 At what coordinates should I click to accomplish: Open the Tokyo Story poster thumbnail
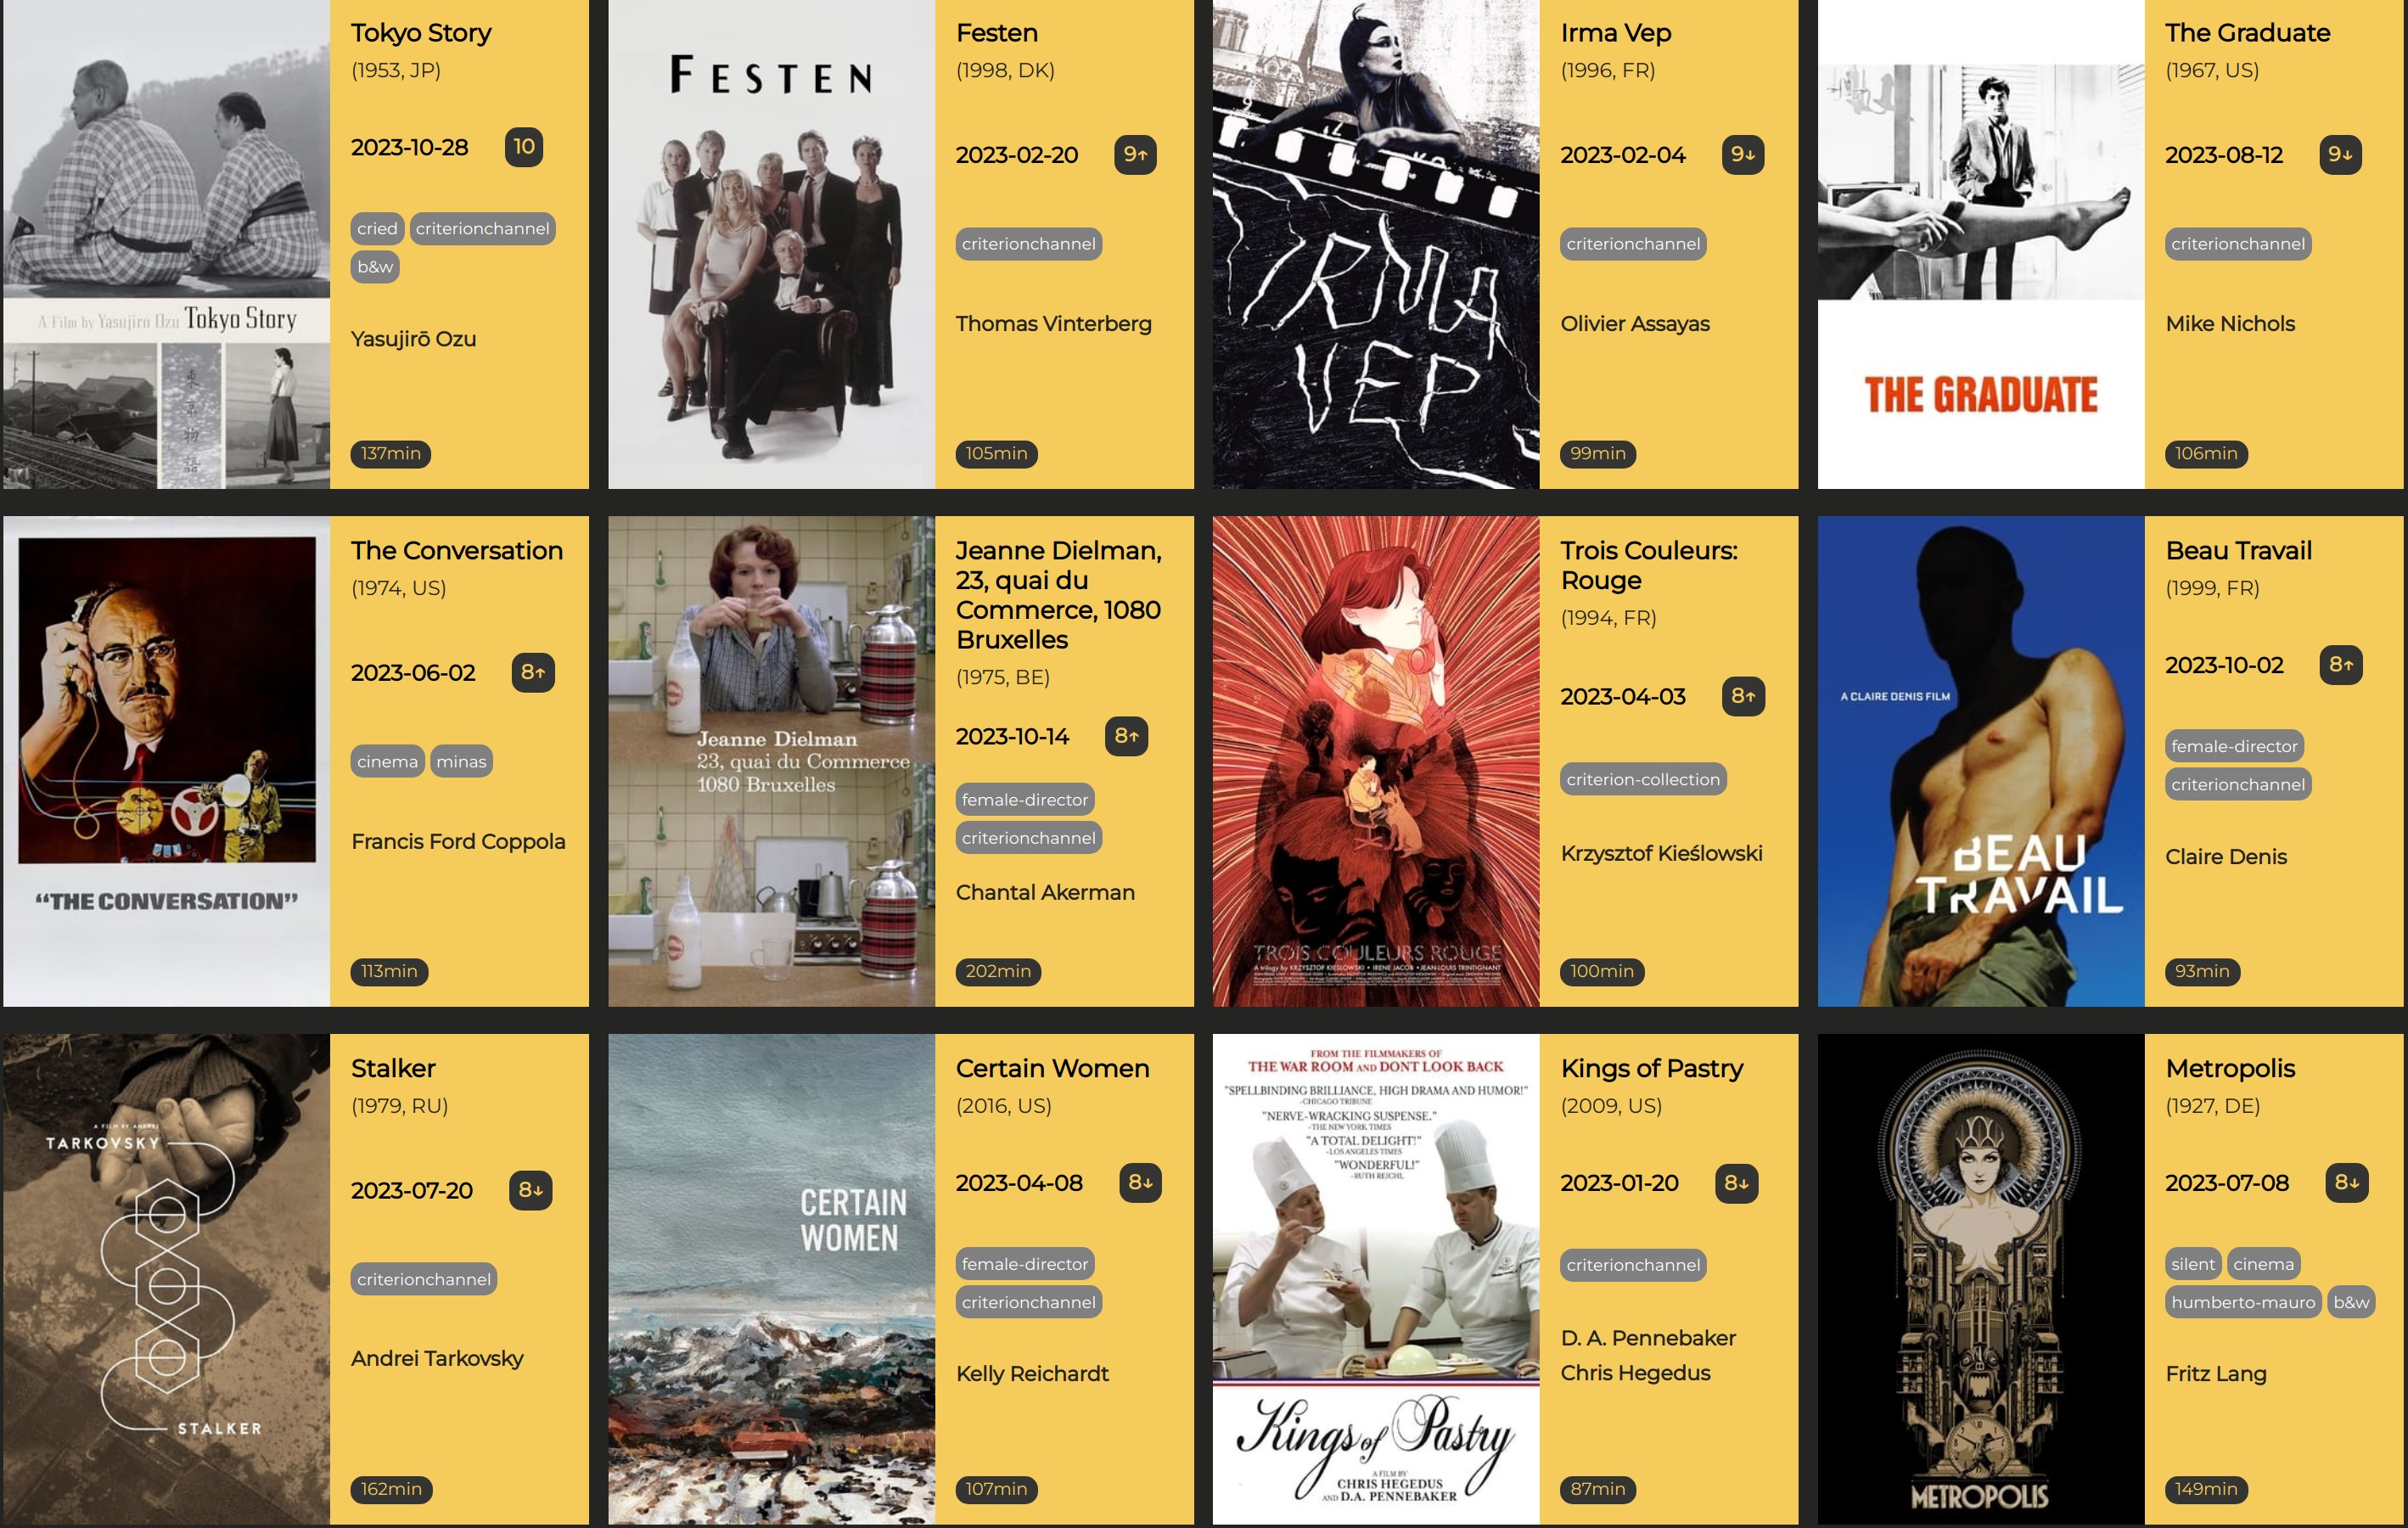(166, 244)
